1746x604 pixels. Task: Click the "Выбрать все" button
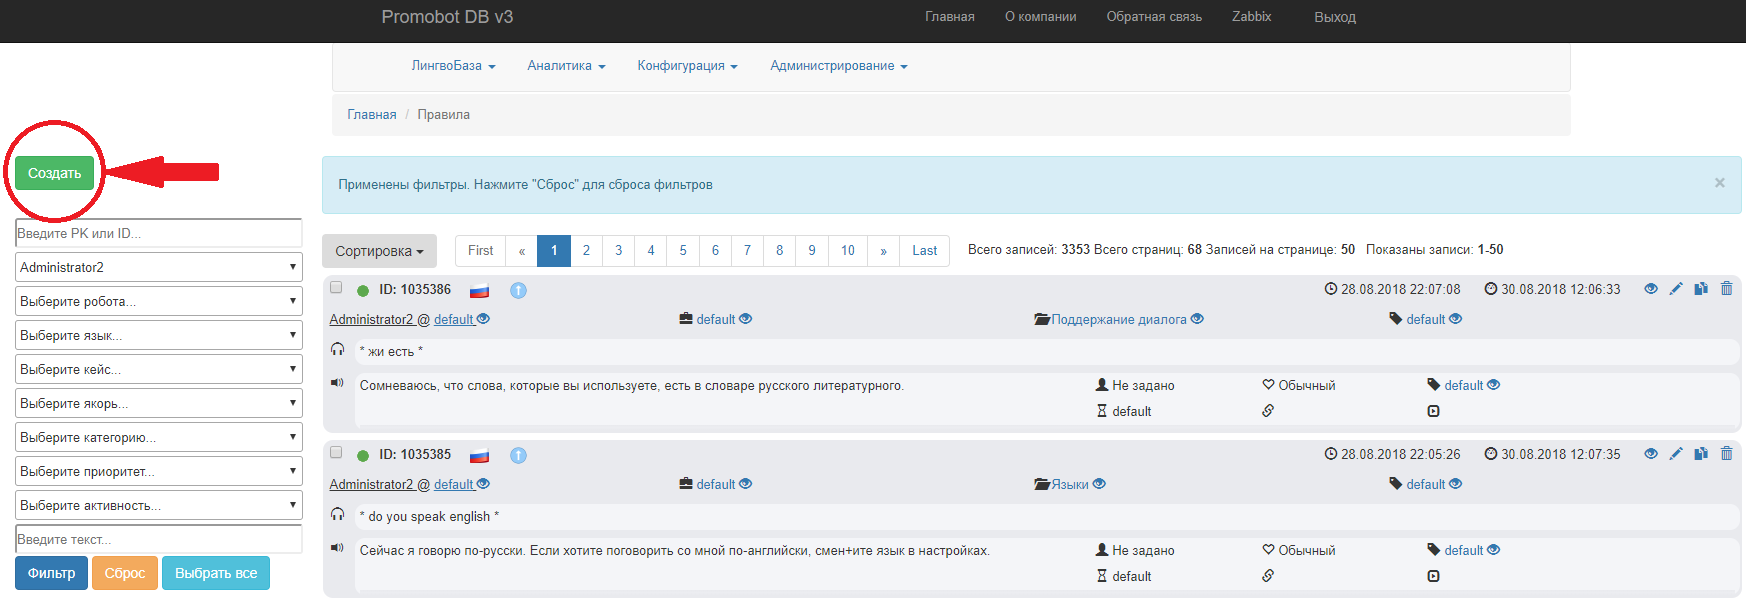(216, 573)
